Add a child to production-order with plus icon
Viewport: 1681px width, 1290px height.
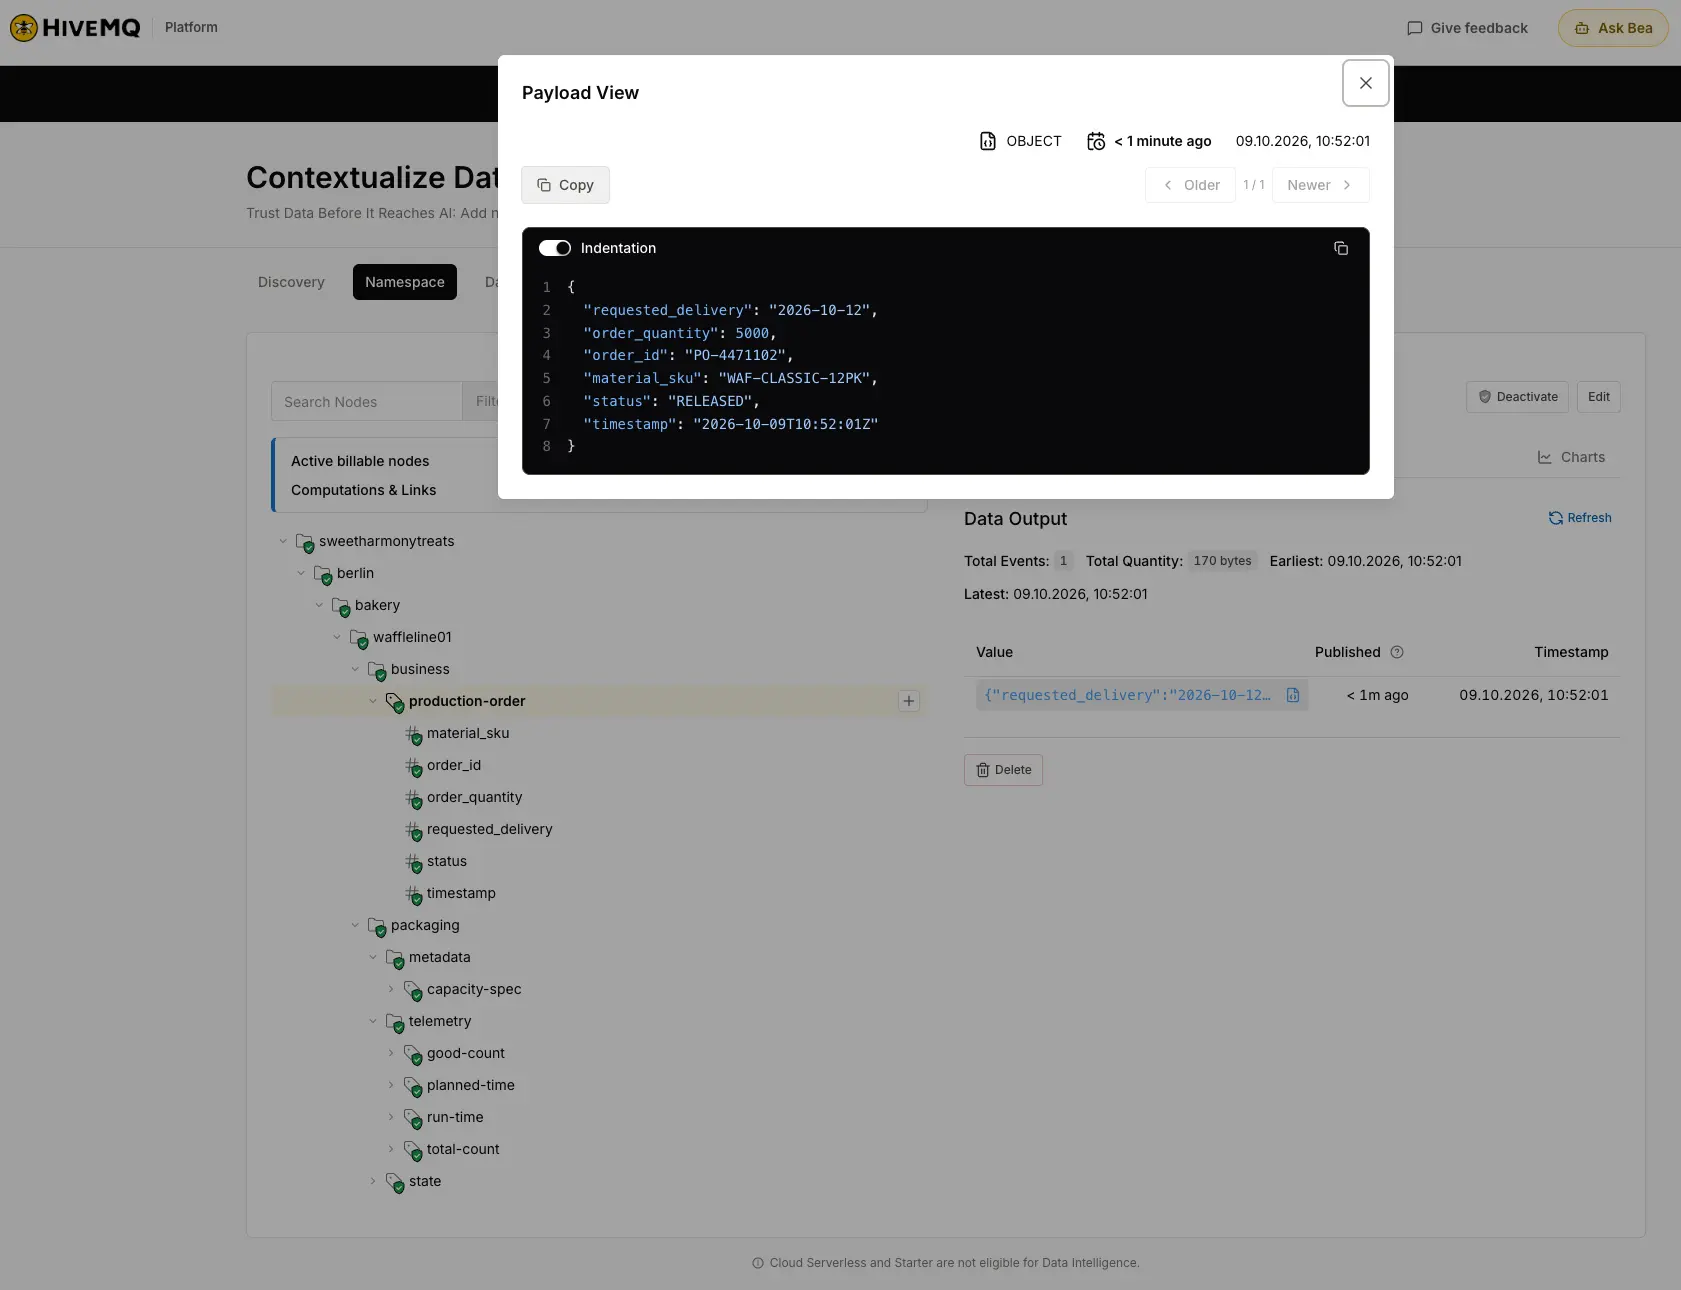coord(909,701)
